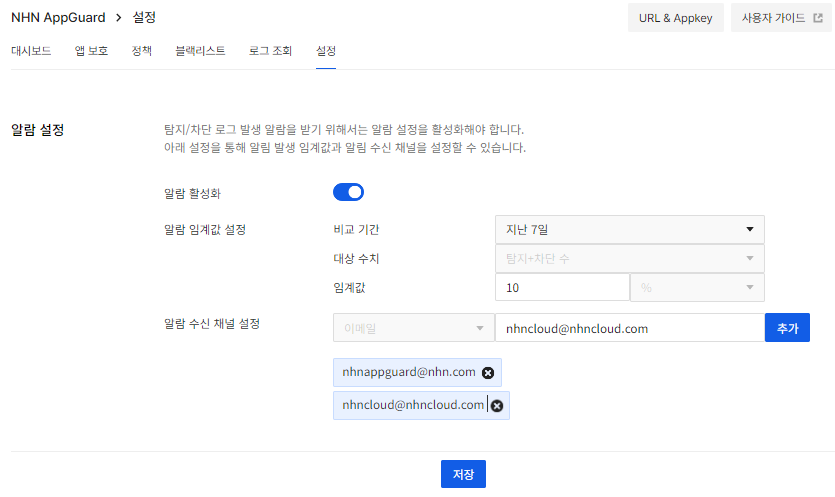The width and height of the screenshot is (835, 497).
Task: Remove nhncloud@nhncloud.com email chip
Action: pos(497,406)
